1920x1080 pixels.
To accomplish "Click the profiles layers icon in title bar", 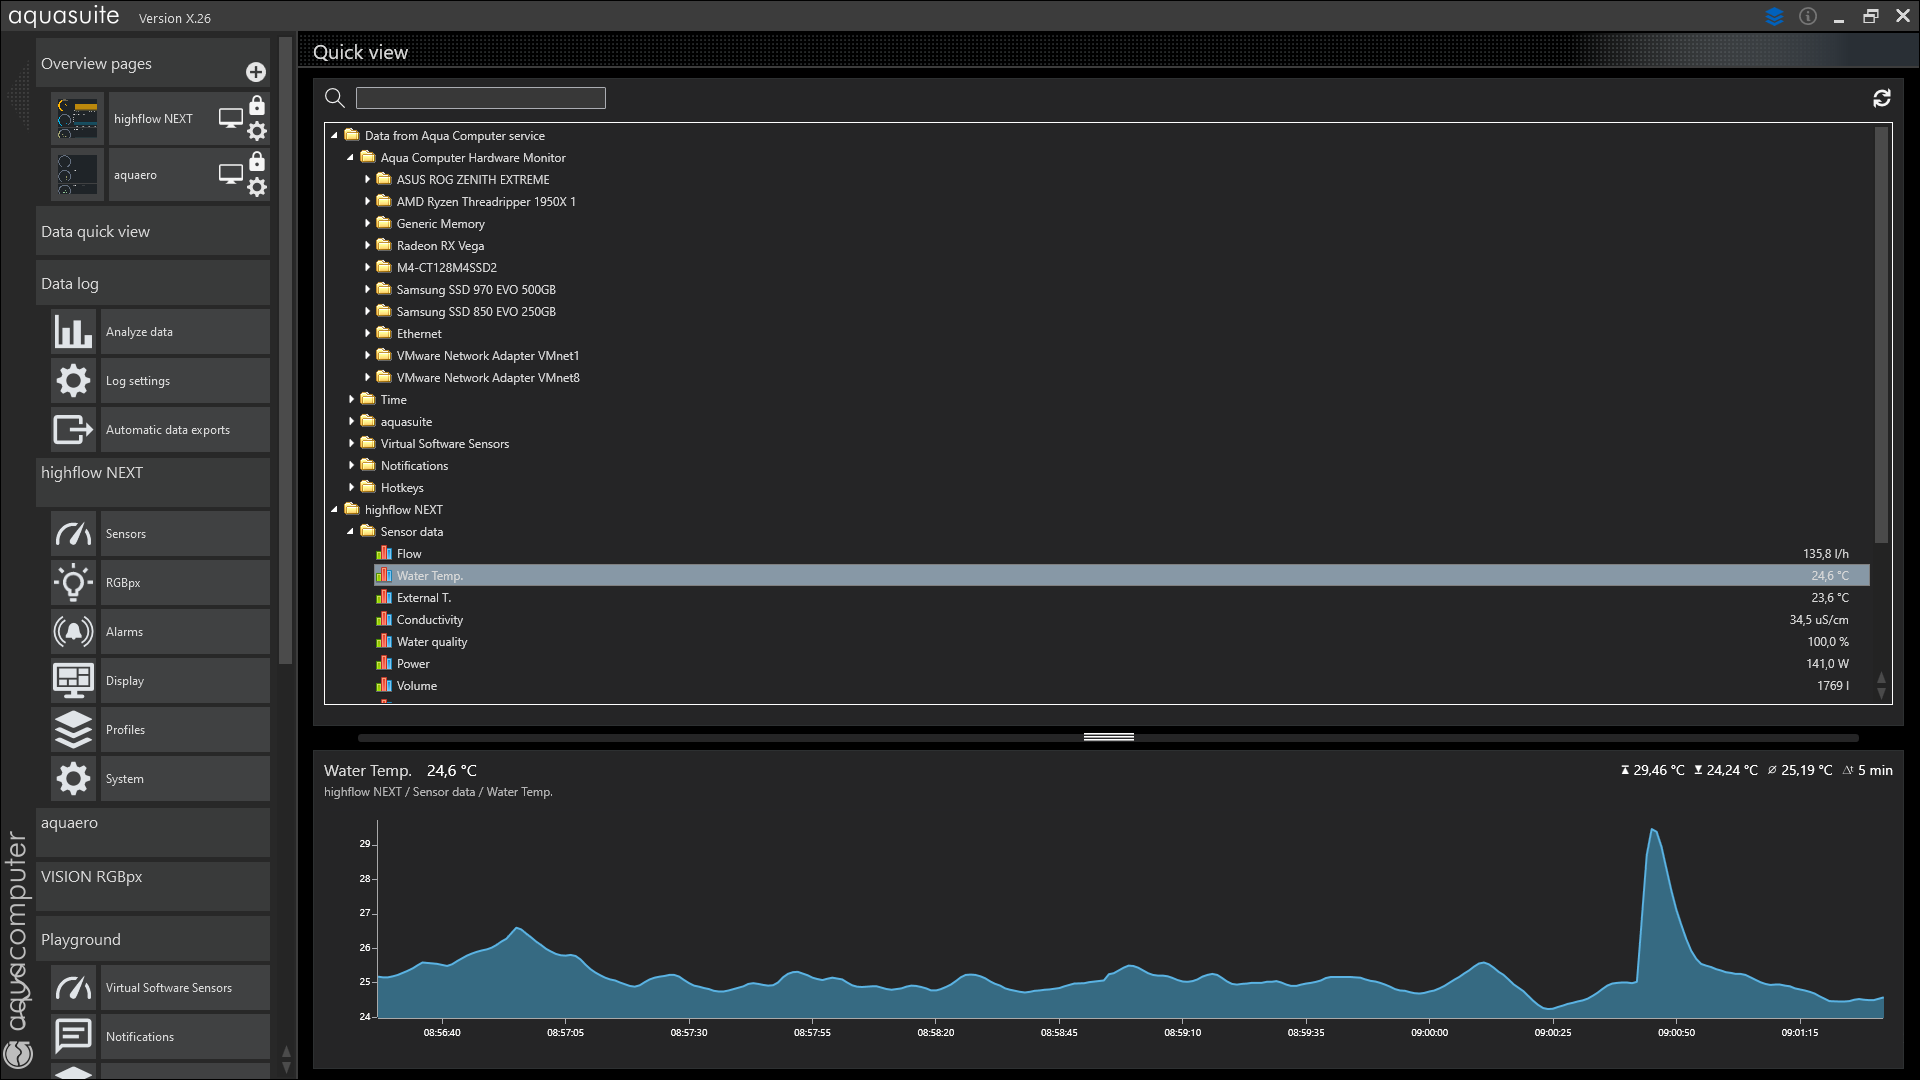I will pos(1775,16).
